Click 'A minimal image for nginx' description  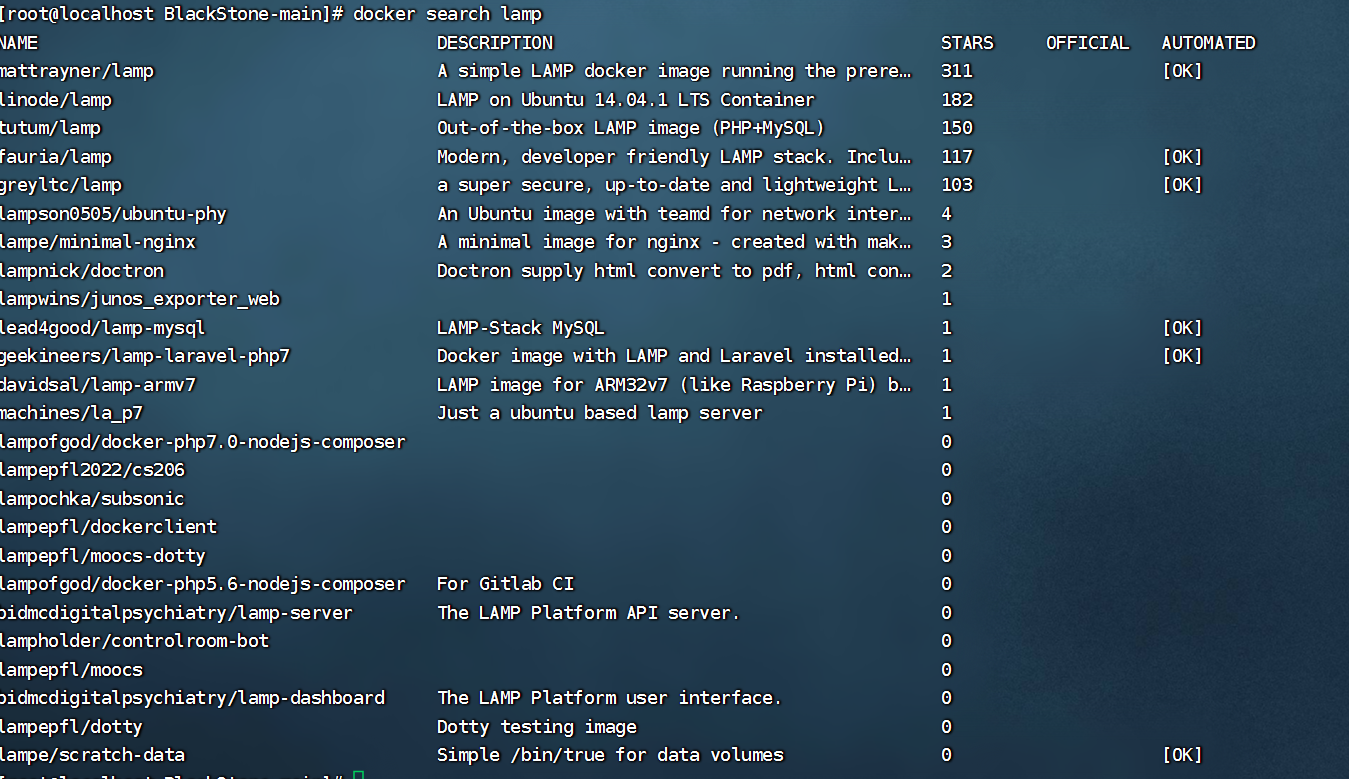pyautogui.click(x=675, y=242)
